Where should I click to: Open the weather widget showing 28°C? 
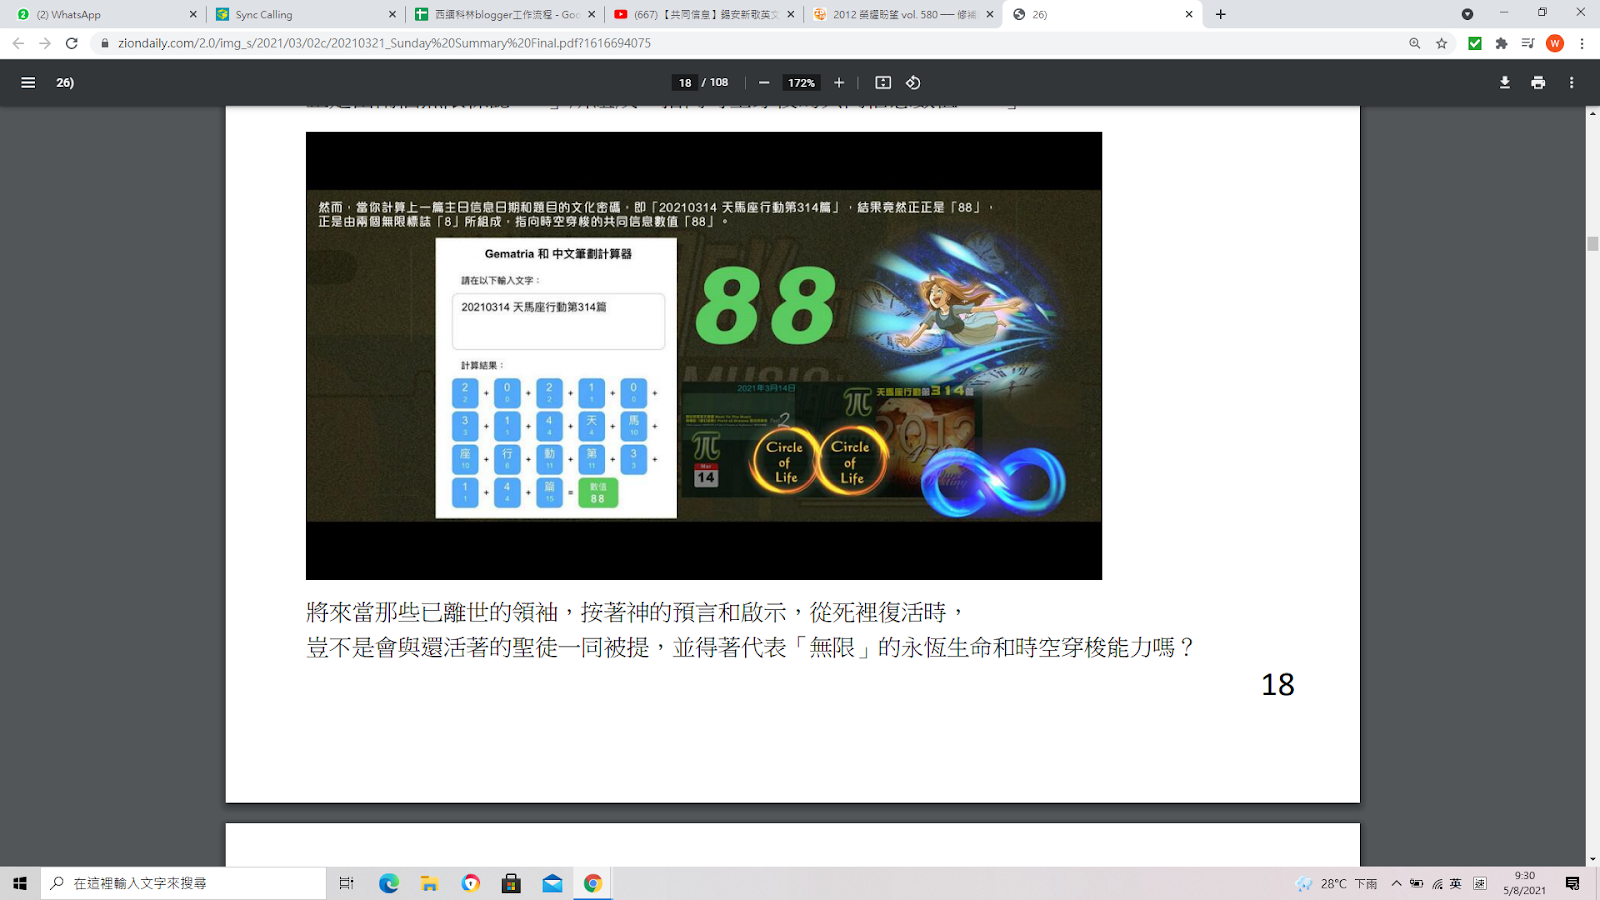point(1337,883)
